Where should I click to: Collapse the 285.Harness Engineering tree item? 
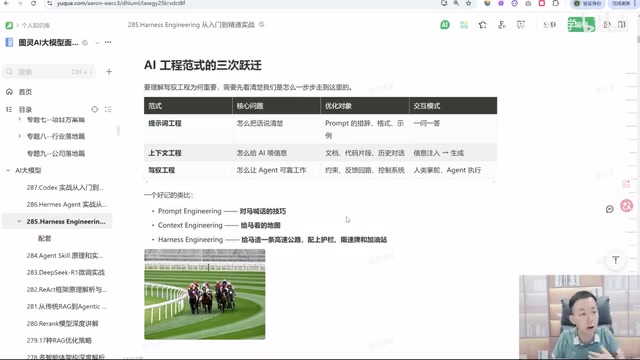19,221
